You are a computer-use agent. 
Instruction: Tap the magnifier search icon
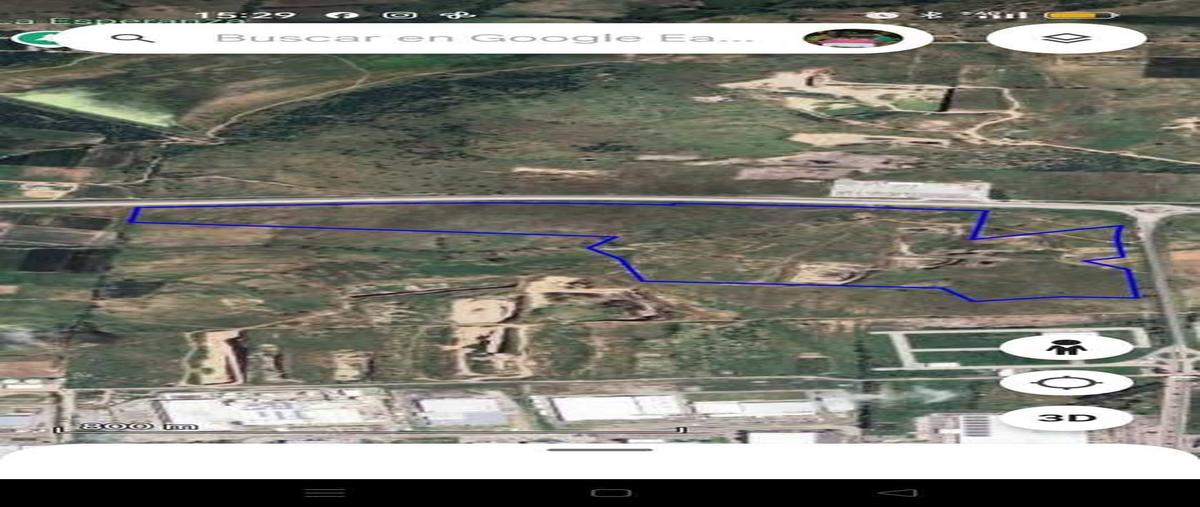132,38
